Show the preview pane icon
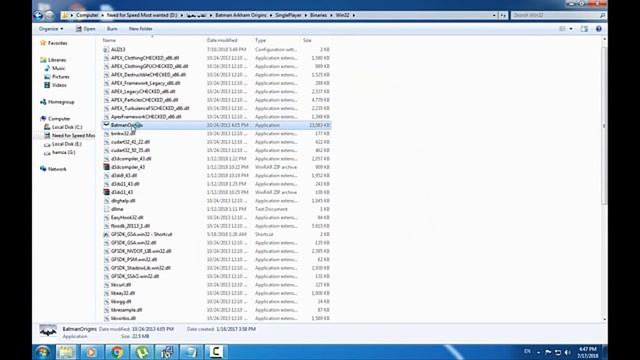This screenshot has width=640, height=360. [x=584, y=29]
